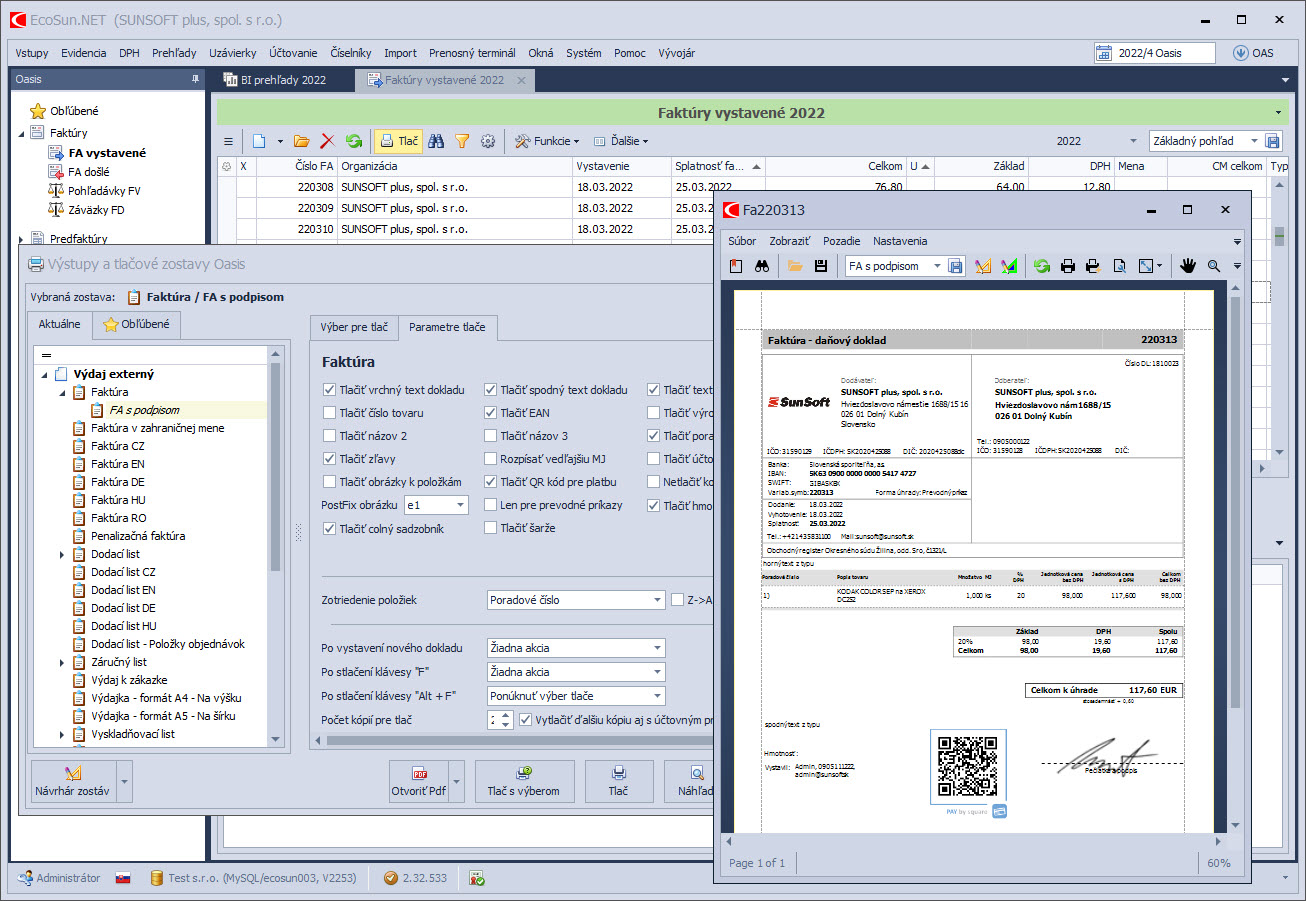Viewport: 1306px width, 901px height.
Task: Select the hand pan tool in preview
Action: (x=1188, y=266)
